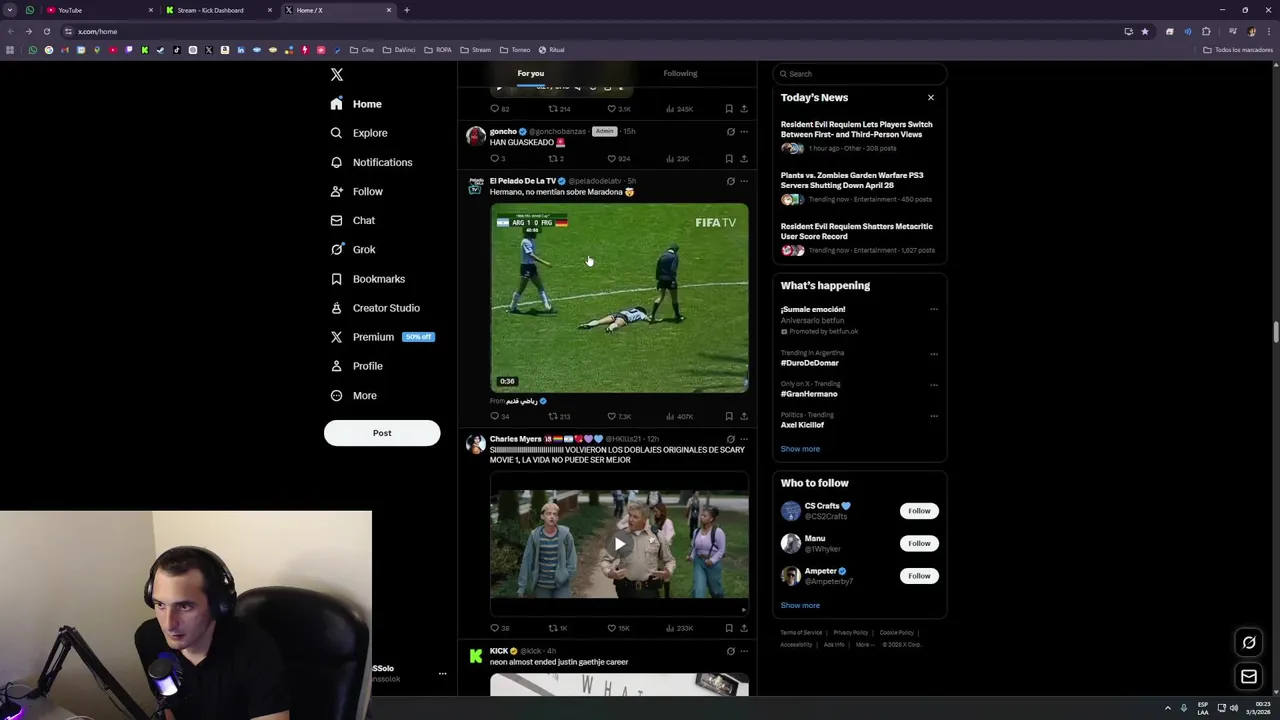Click the Search input field

click(x=859, y=73)
